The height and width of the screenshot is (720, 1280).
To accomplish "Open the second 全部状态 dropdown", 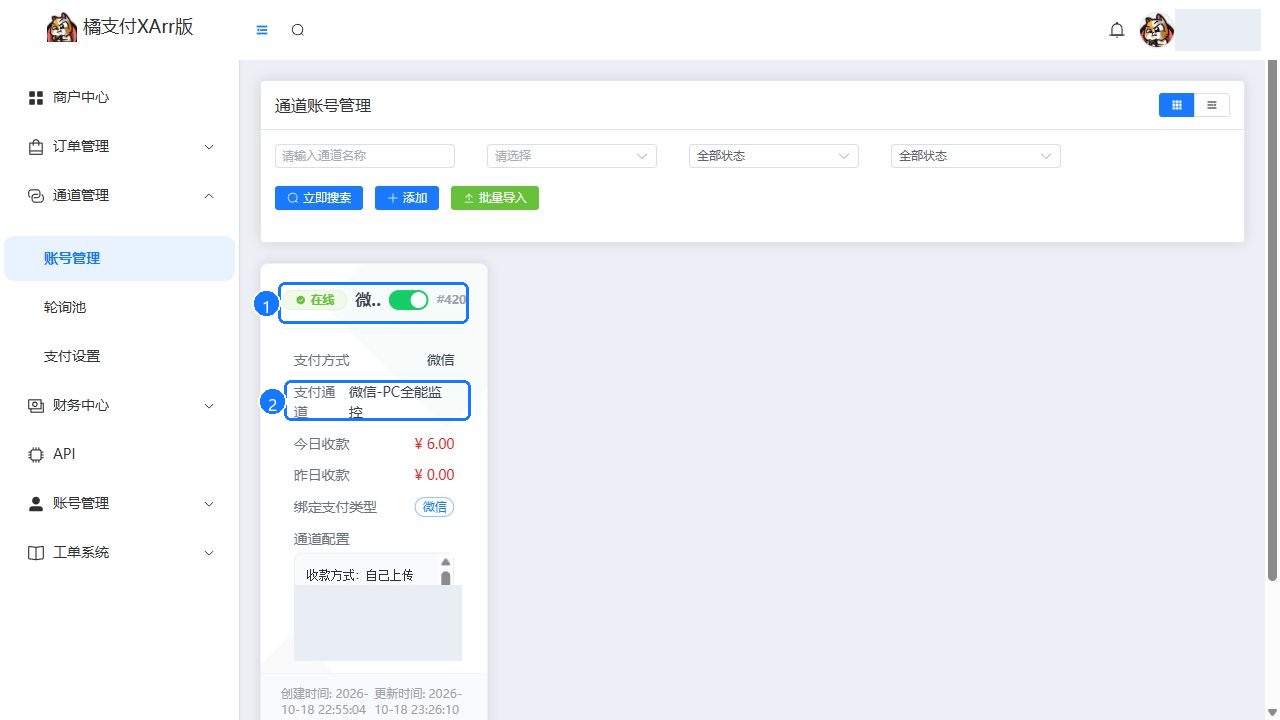I will tap(976, 156).
